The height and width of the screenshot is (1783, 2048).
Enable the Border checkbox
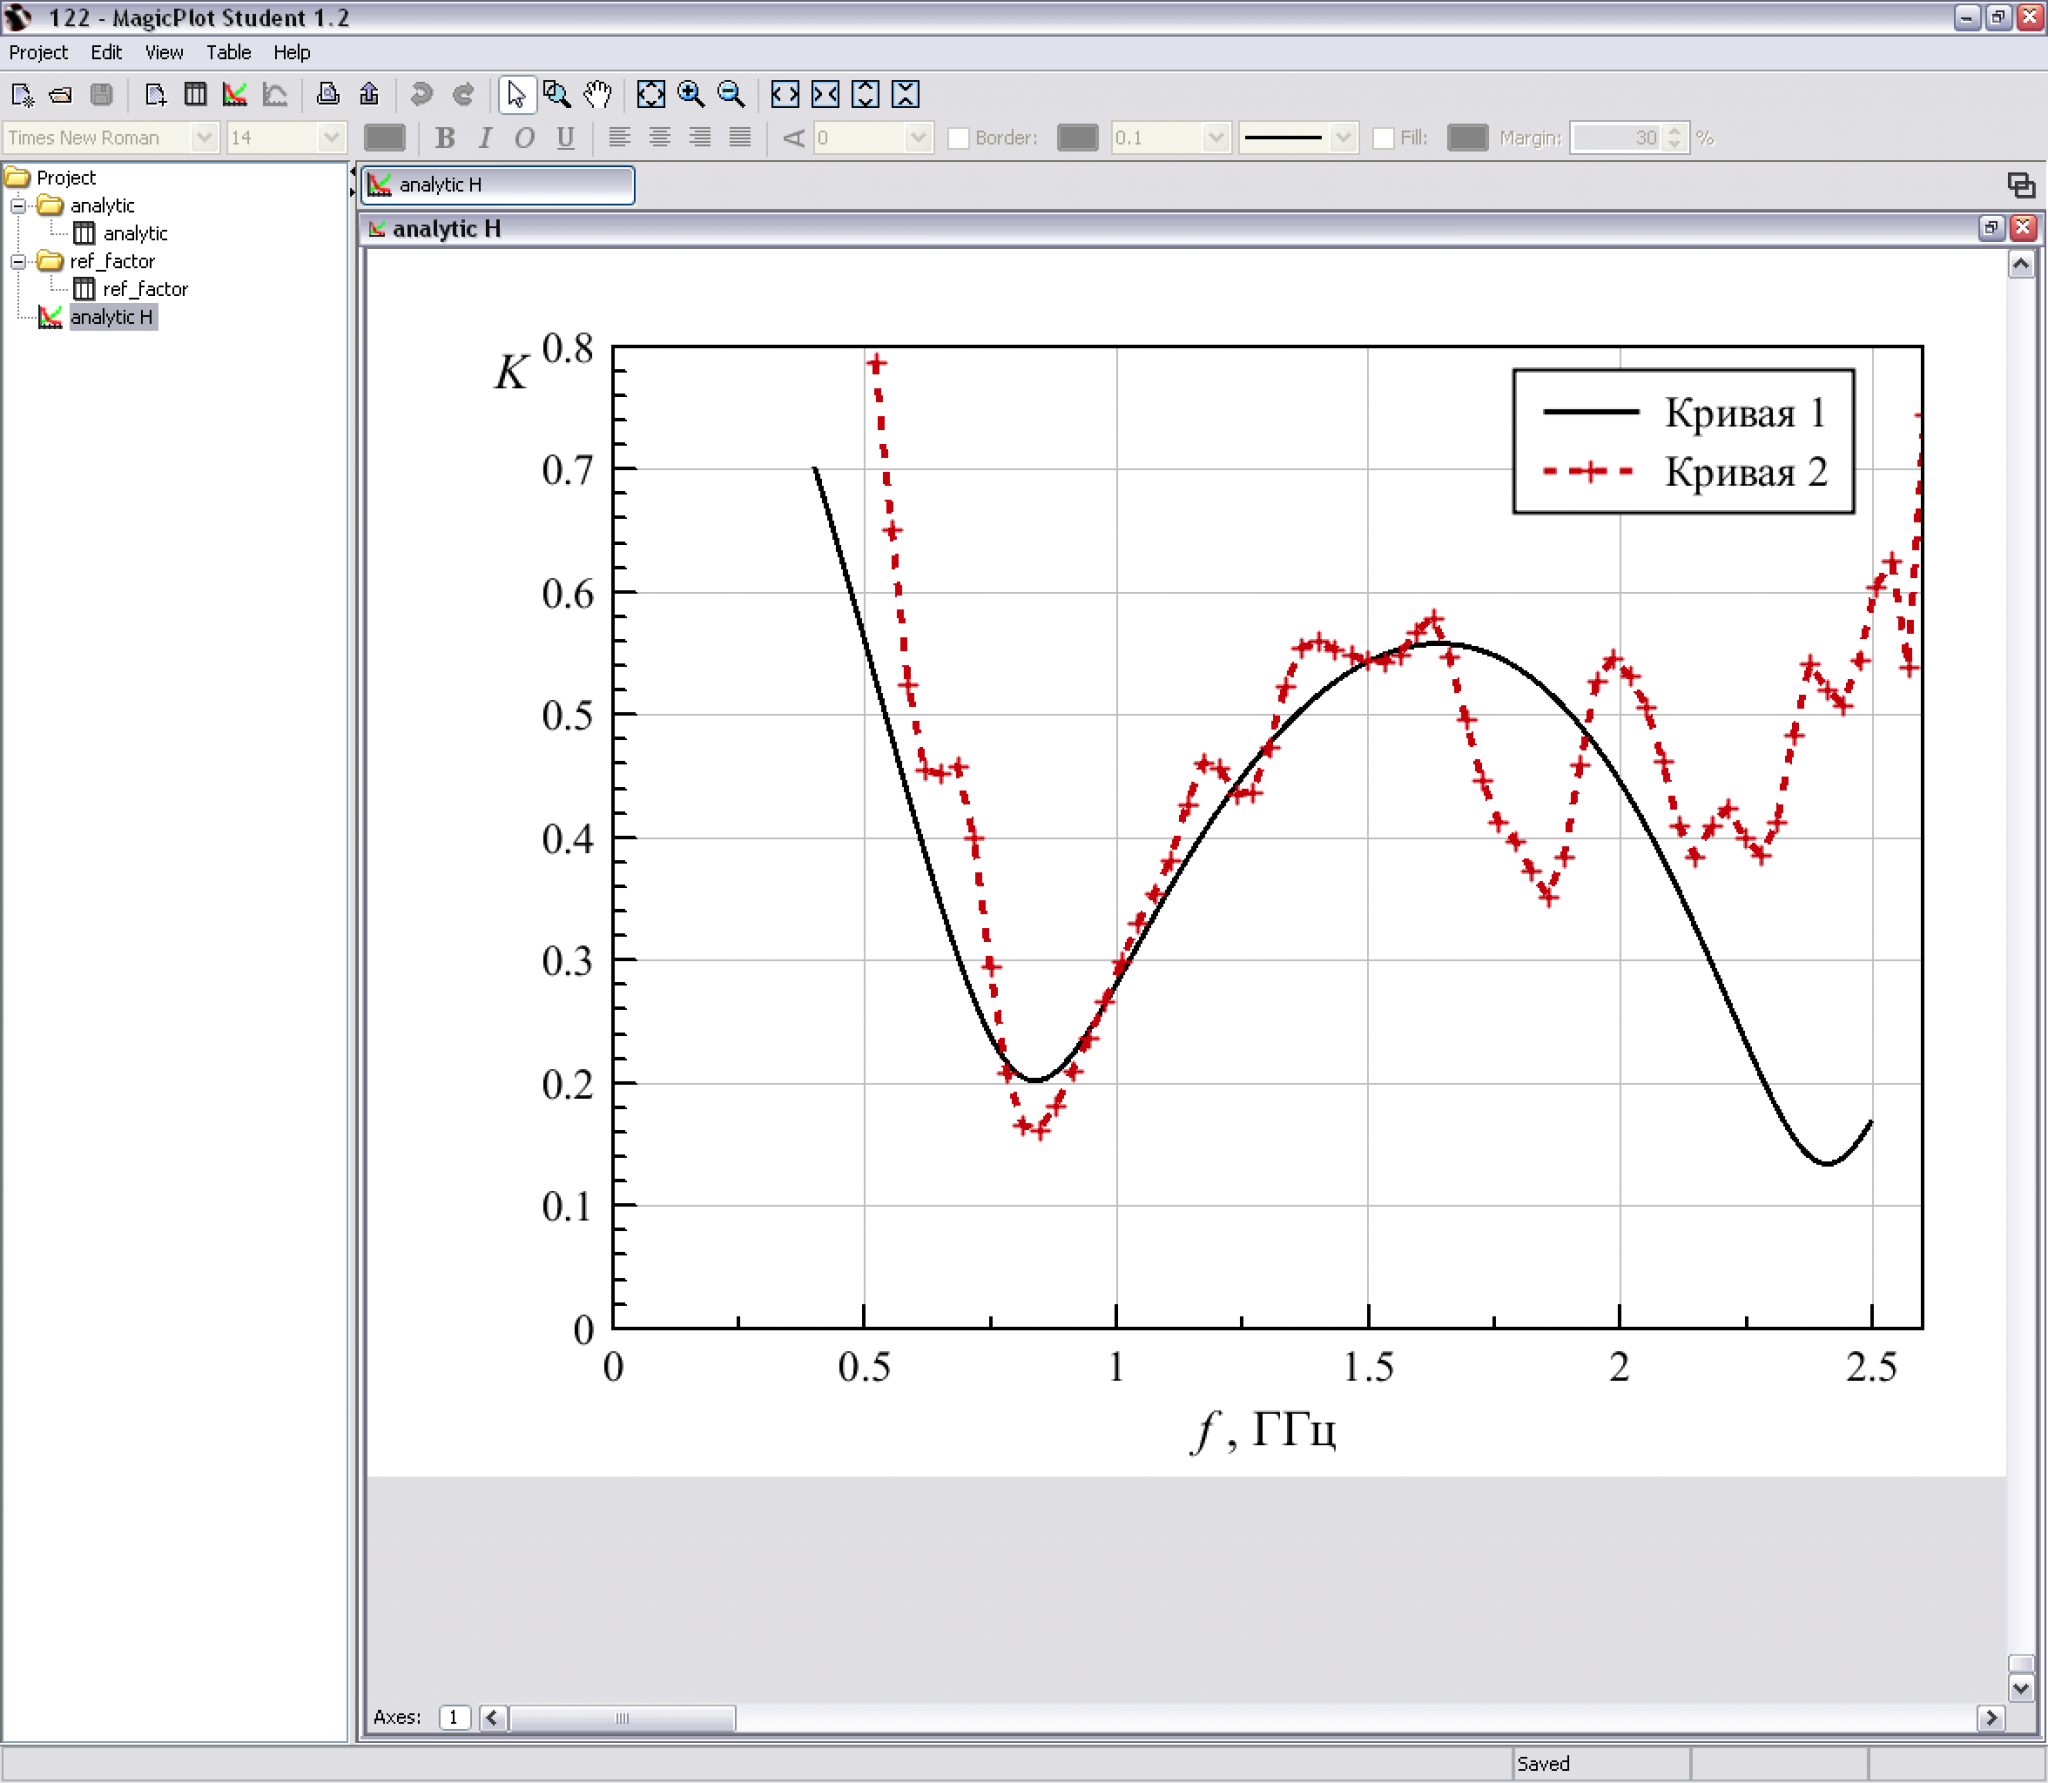coord(958,138)
